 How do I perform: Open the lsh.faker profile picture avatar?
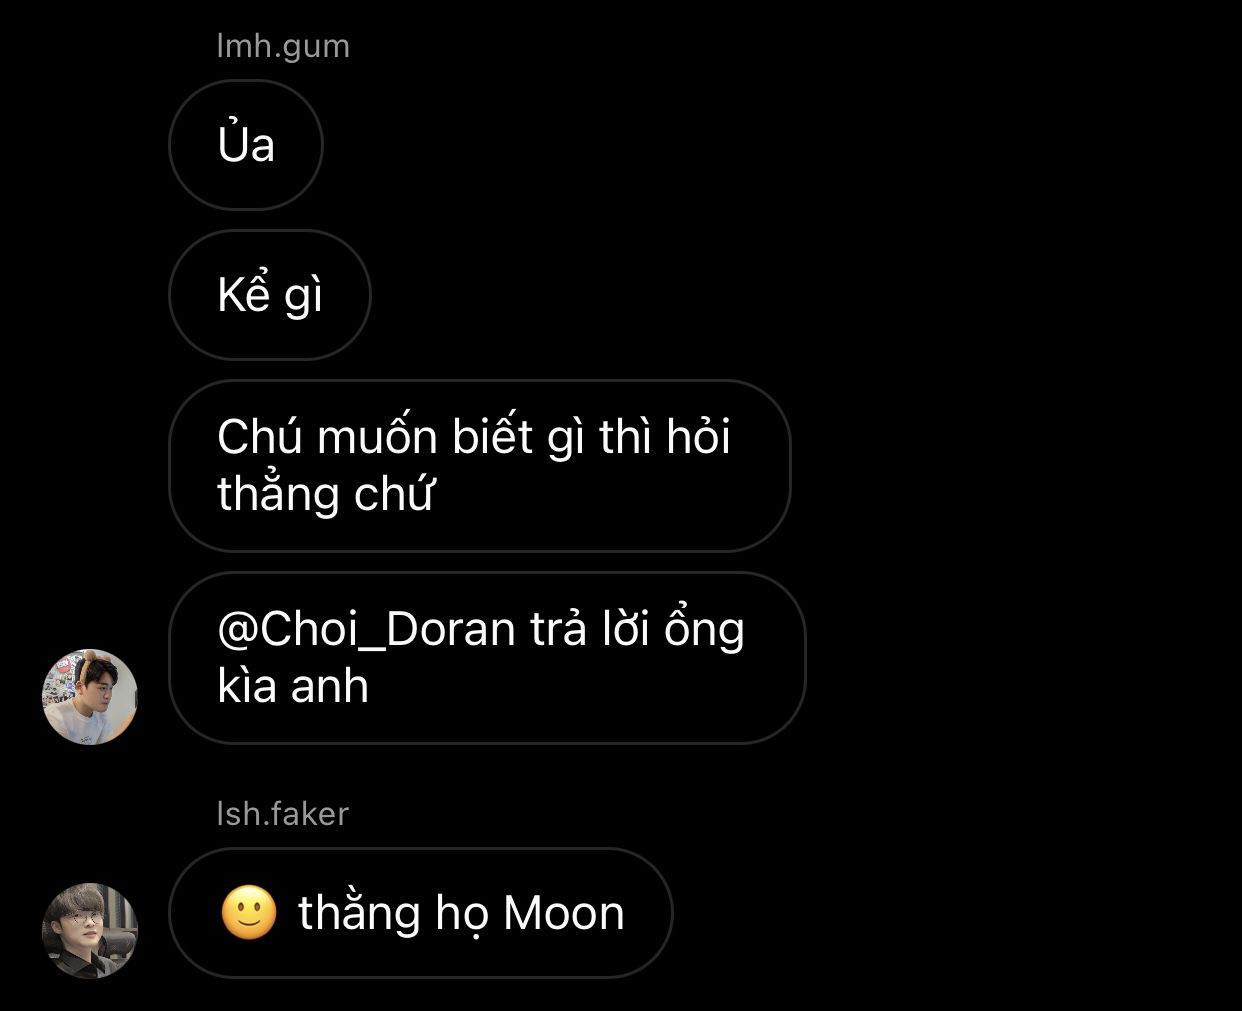click(x=90, y=930)
